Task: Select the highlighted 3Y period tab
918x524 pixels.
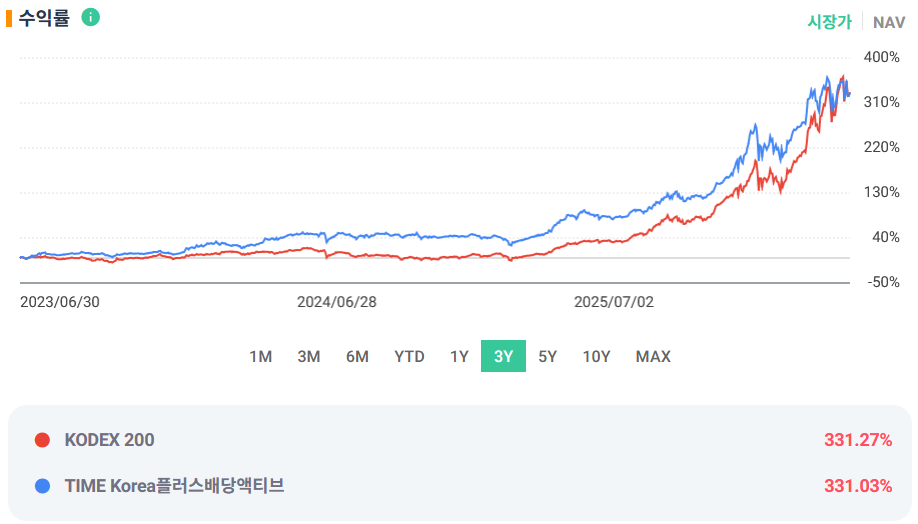Action: tap(503, 356)
